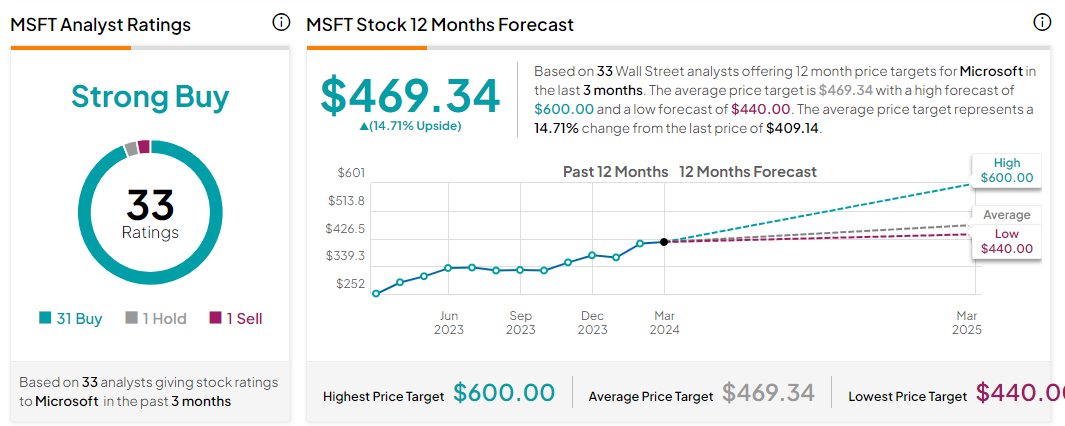Click the Strong Buy consensus label
The height and width of the screenshot is (426, 1065).
click(150, 97)
